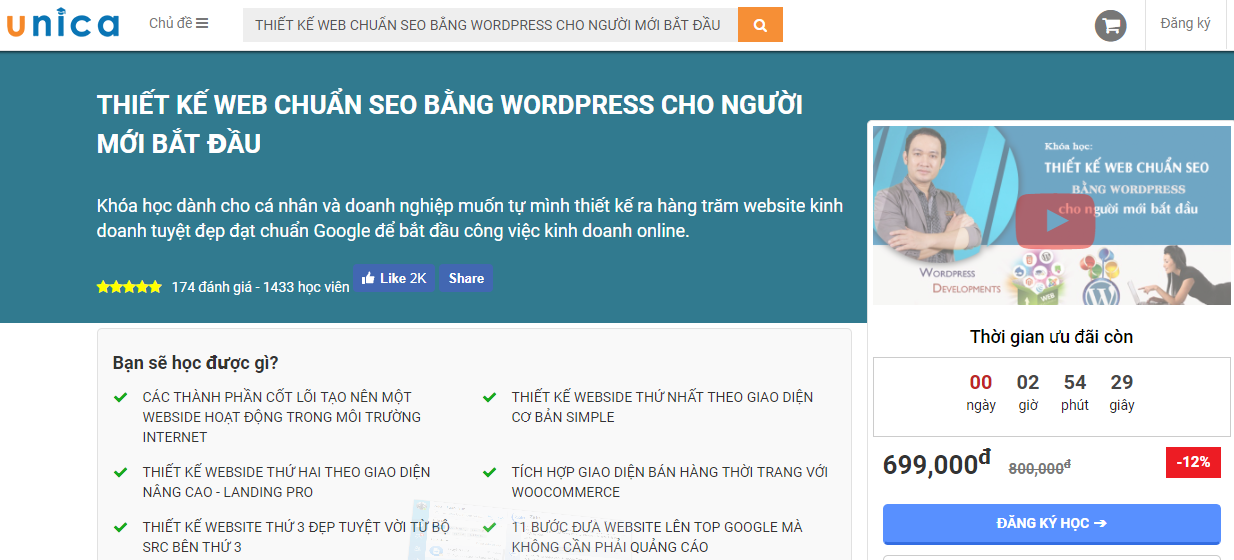Click the Thời gian ưu đãi còn heading
This screenshot has height=560, width=1234.
tap(1051, 337)
